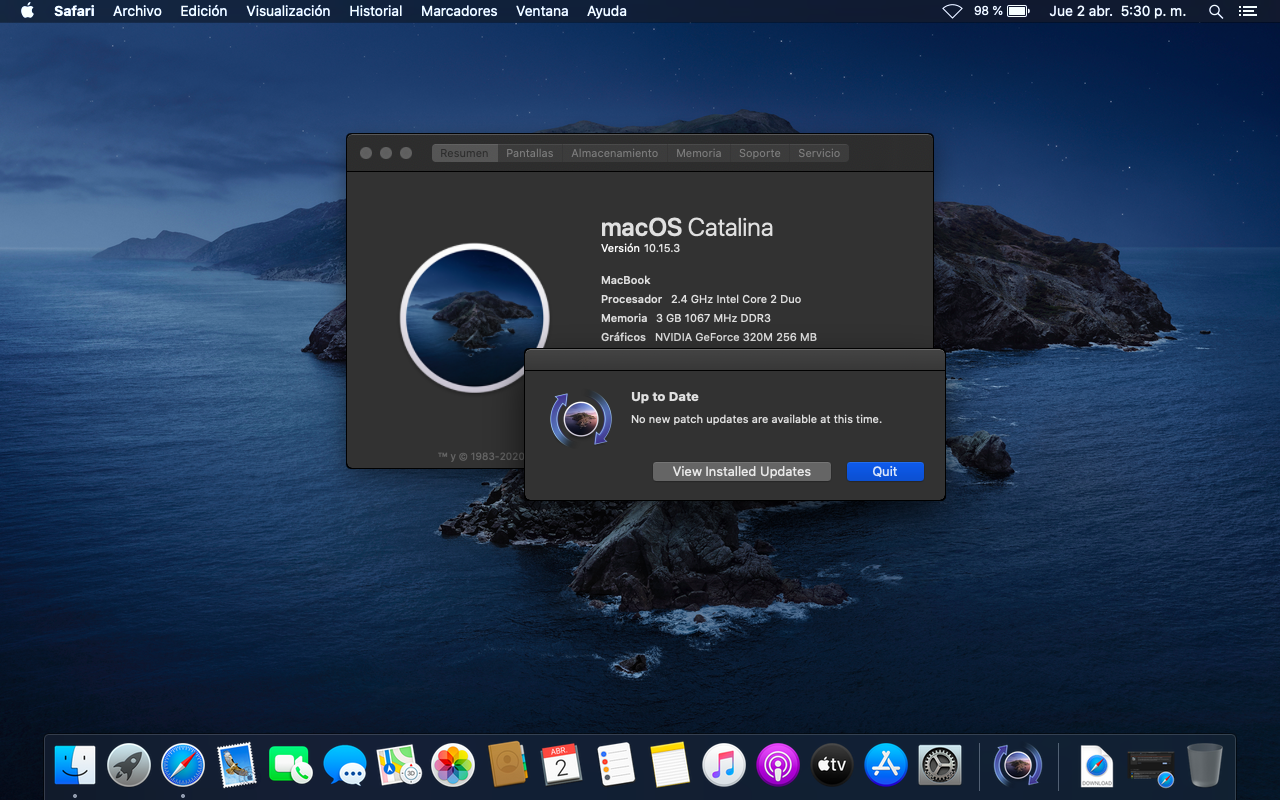Click the Procesador 2.4 GHz line
This screenshot has height=800, width=1280.
[701, 299]
